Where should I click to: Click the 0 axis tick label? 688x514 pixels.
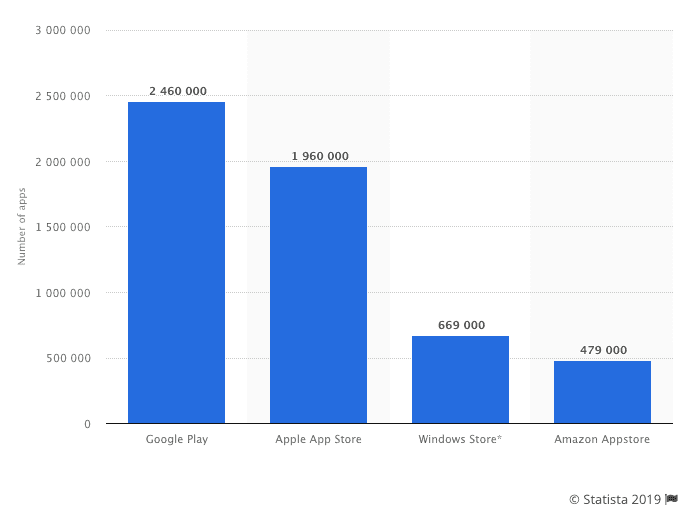pos(88,424)
